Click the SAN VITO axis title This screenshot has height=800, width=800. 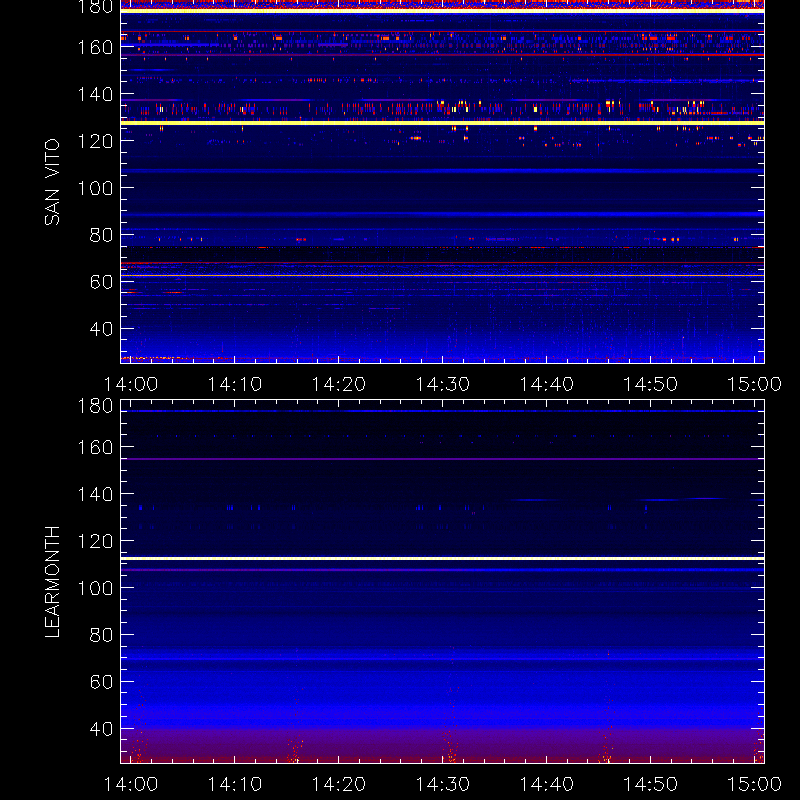(x=52, y=182)
